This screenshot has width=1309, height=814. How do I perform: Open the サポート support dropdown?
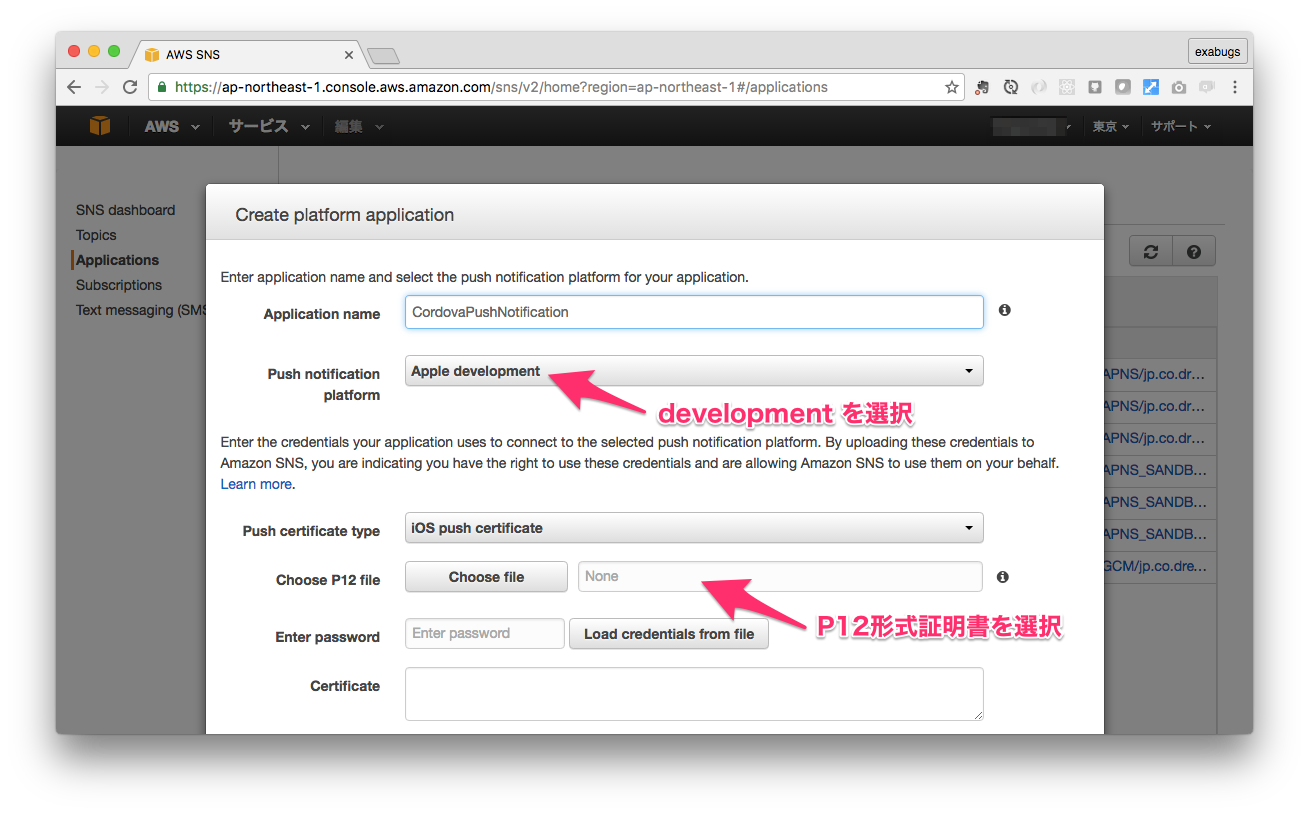[1181, 127]
